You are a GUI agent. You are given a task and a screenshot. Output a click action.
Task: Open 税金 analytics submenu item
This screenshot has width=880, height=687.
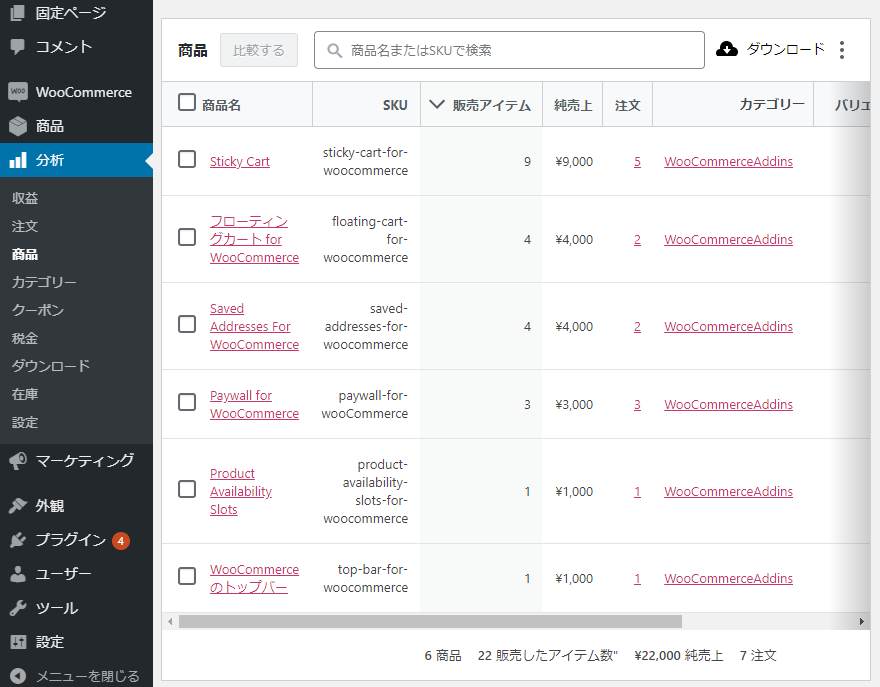[25, 338]
